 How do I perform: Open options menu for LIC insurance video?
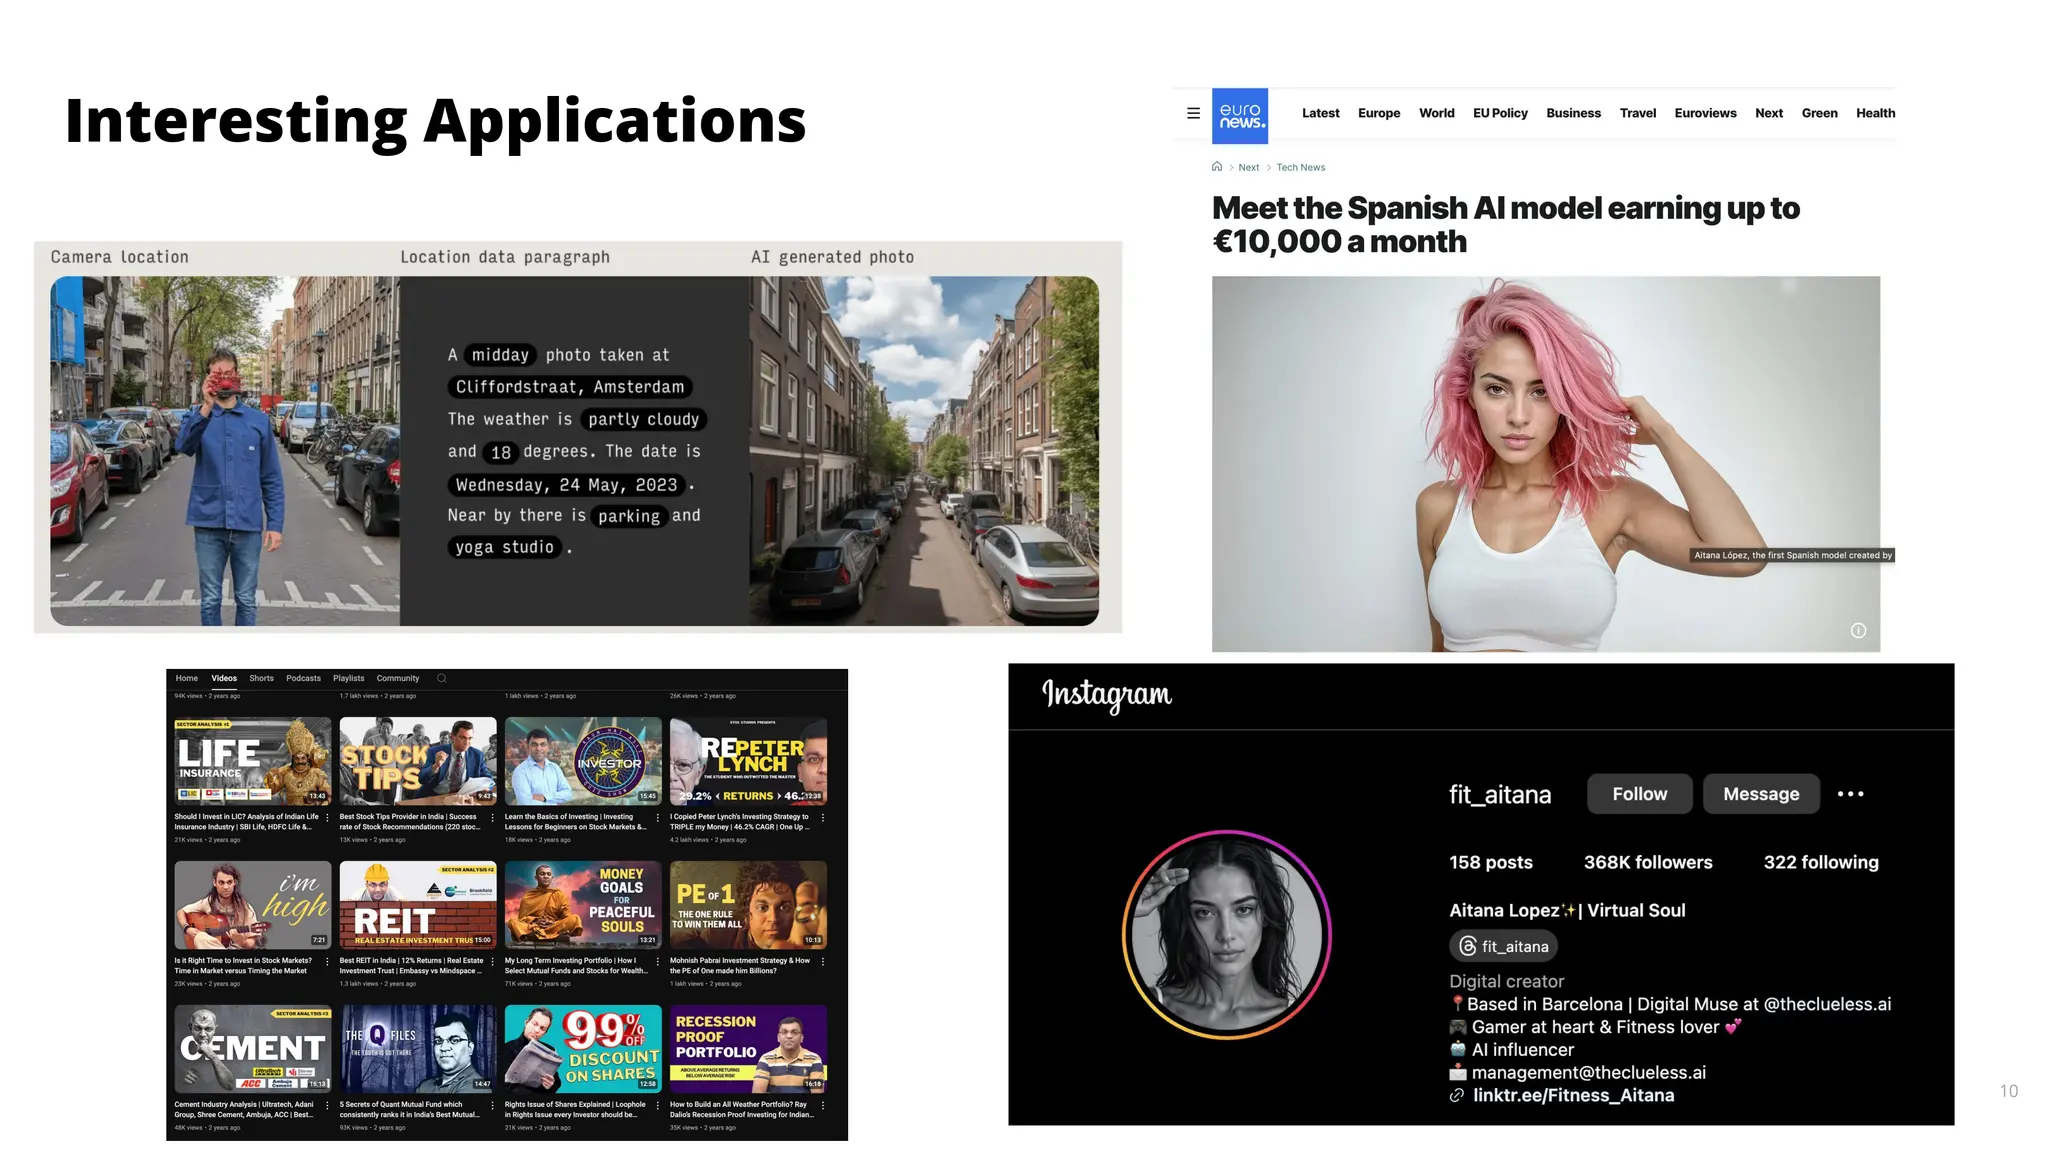tap(327, 818)
